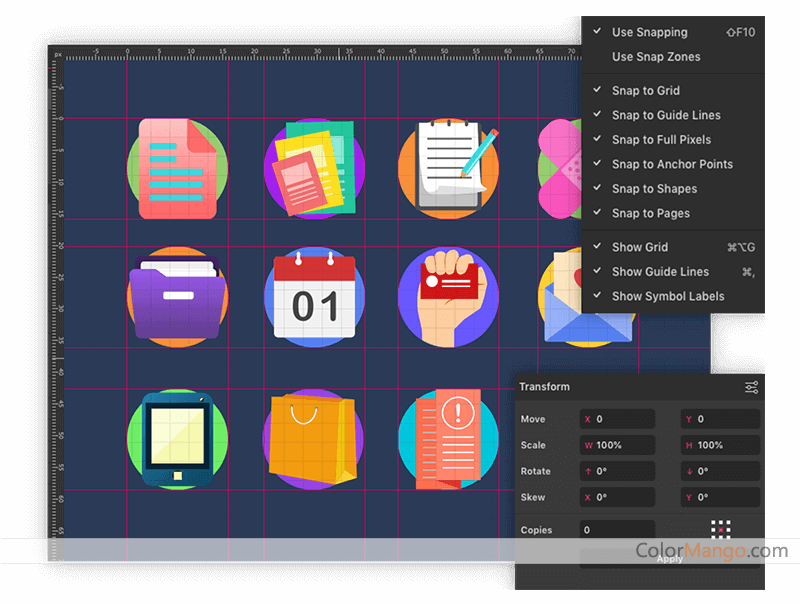Screen dimensions: 800x604
Task: Disable Snap to Grid option
Action: pos(646,91)
